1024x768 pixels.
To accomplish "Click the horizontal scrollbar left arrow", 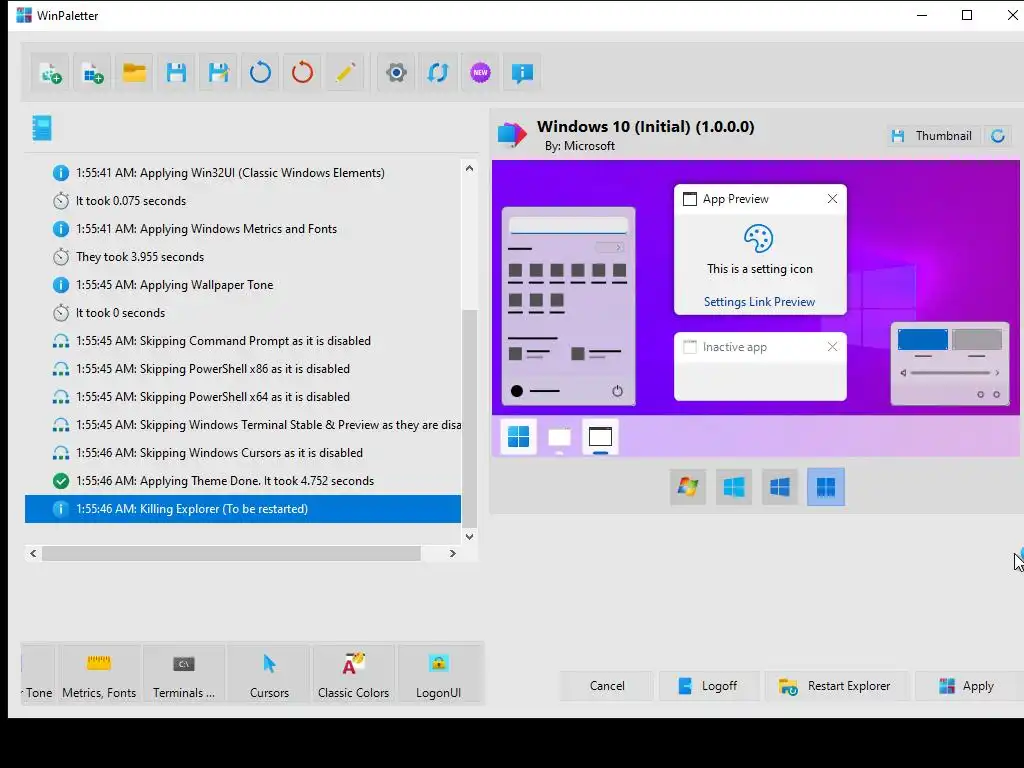I will [33, 553].
